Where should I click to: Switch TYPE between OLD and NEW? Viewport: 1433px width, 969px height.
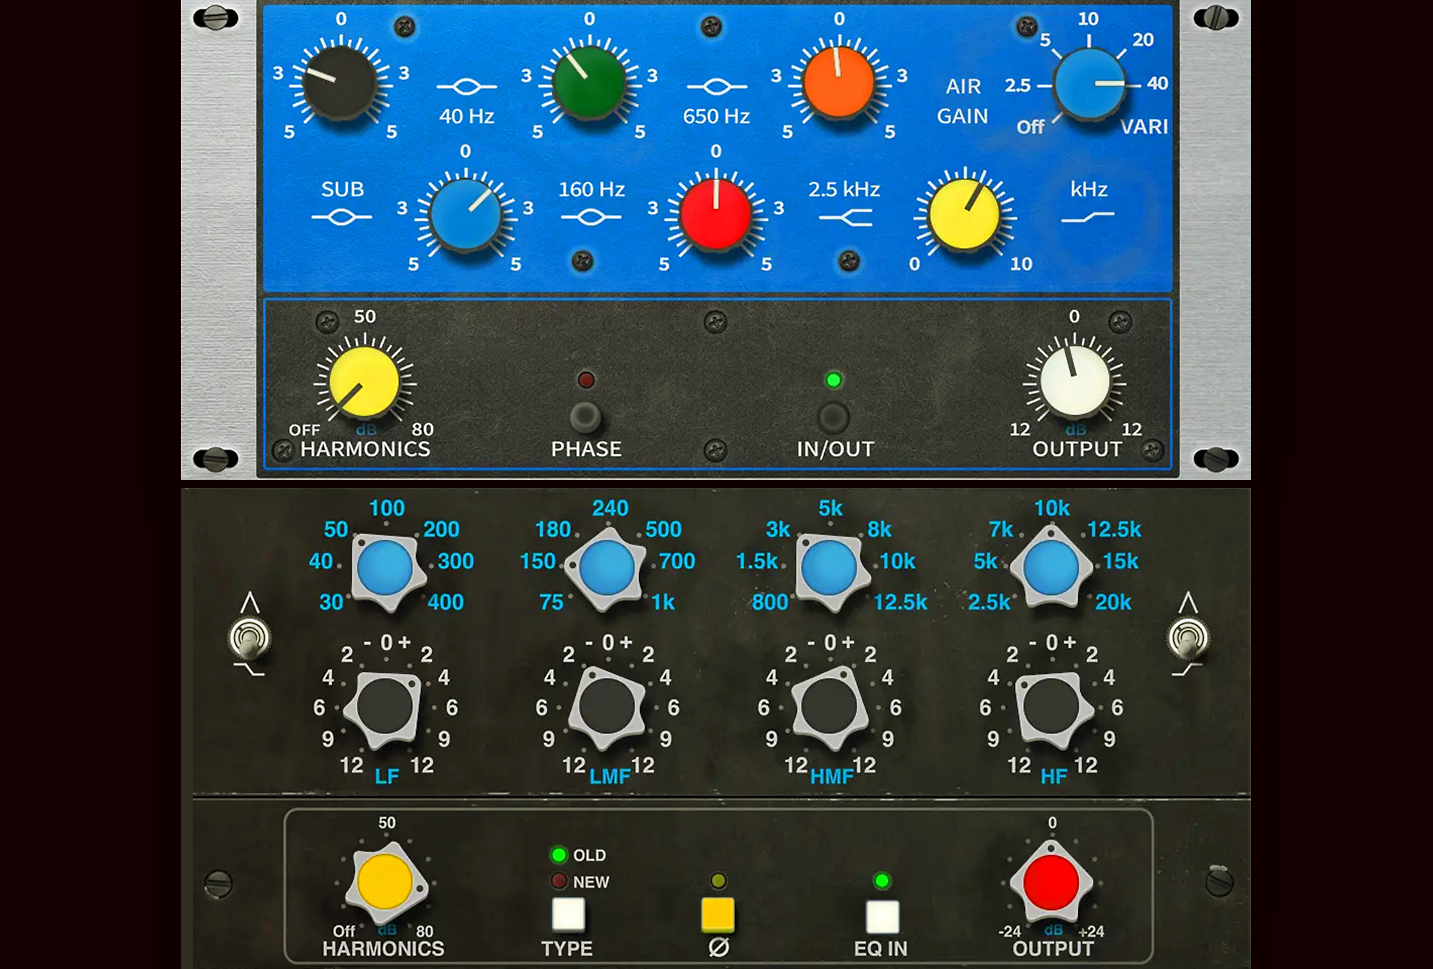(x=567, y=913)
